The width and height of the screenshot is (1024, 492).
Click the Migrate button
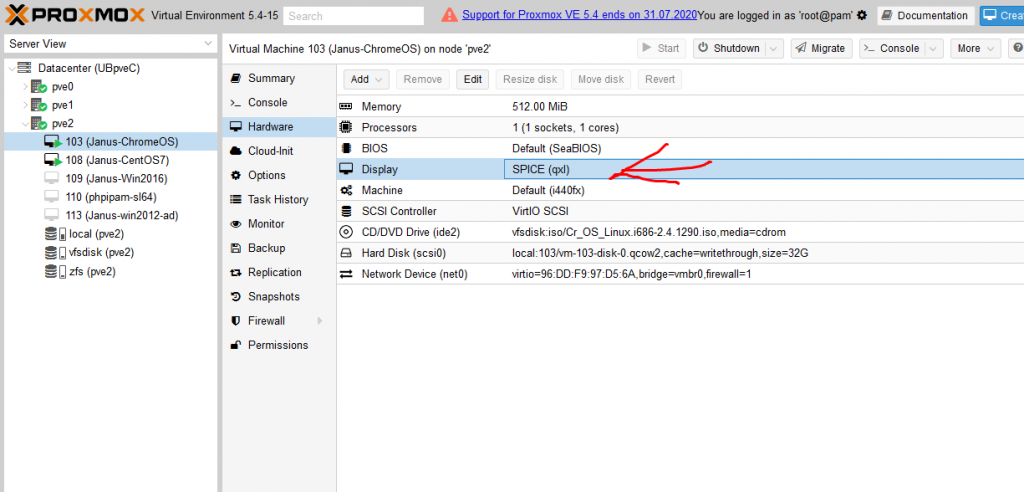point(821,48)
